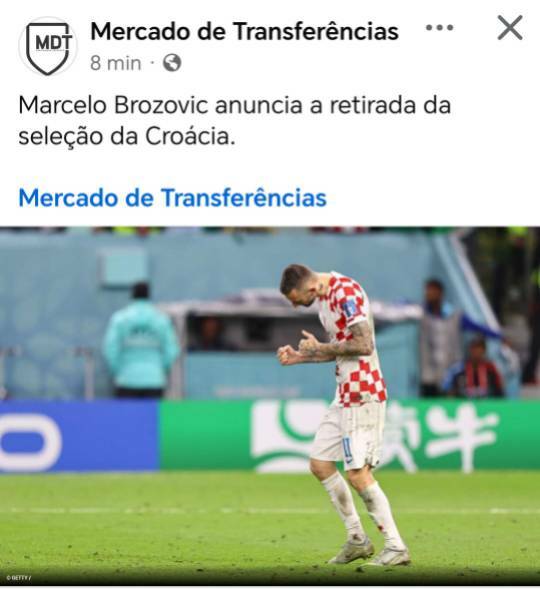Follow the blue Mercado de Transferências link
This screenshot has width=540, height=589.
pyautogui.click(x=172, y=198)
